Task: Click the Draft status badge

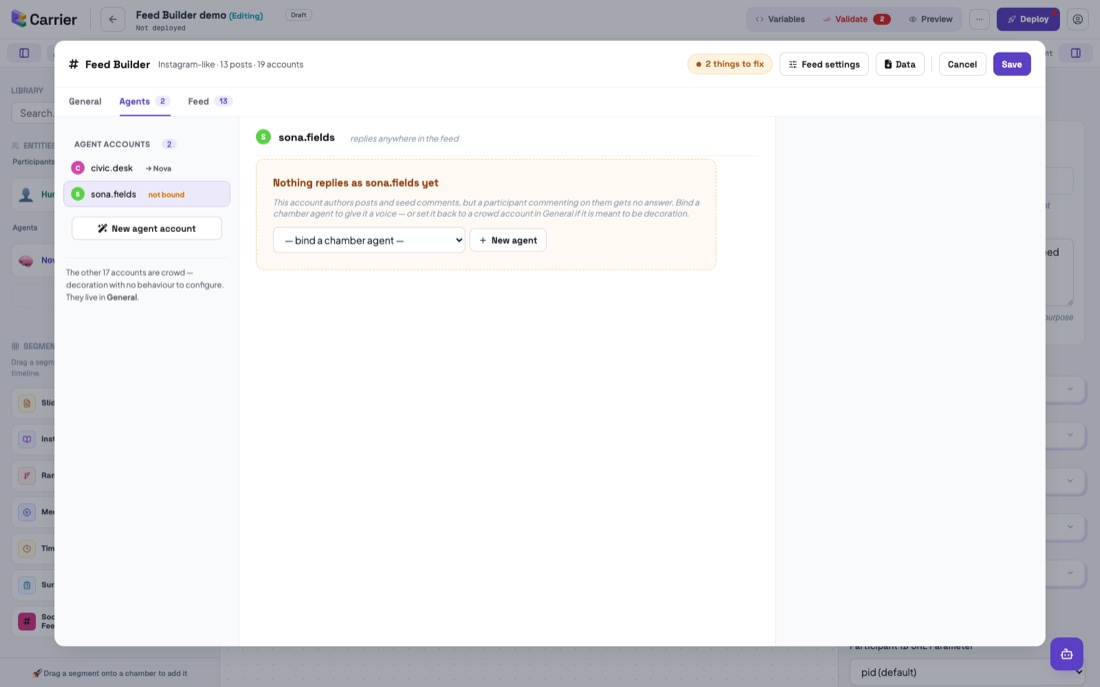Action: click(x=298, y=15)
